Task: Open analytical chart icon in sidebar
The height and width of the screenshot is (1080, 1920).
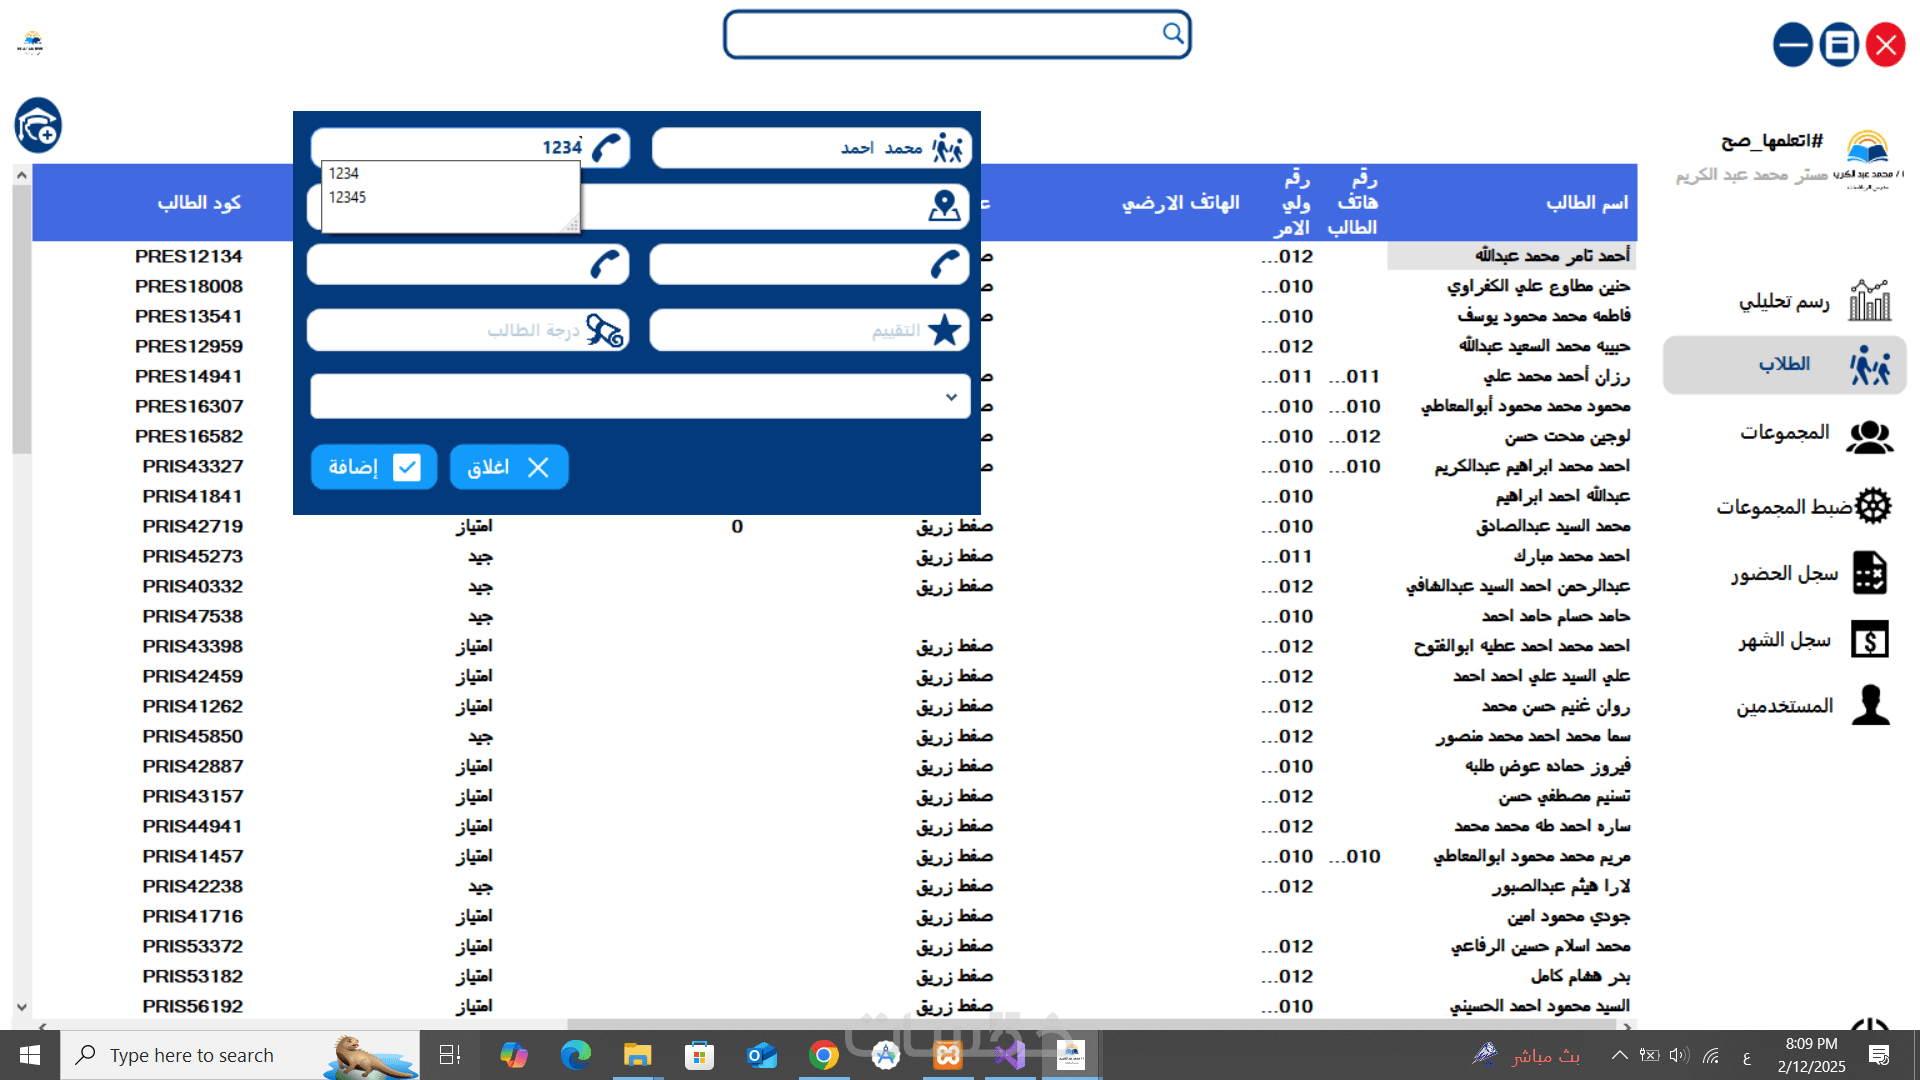Action: click(1869, 301)
